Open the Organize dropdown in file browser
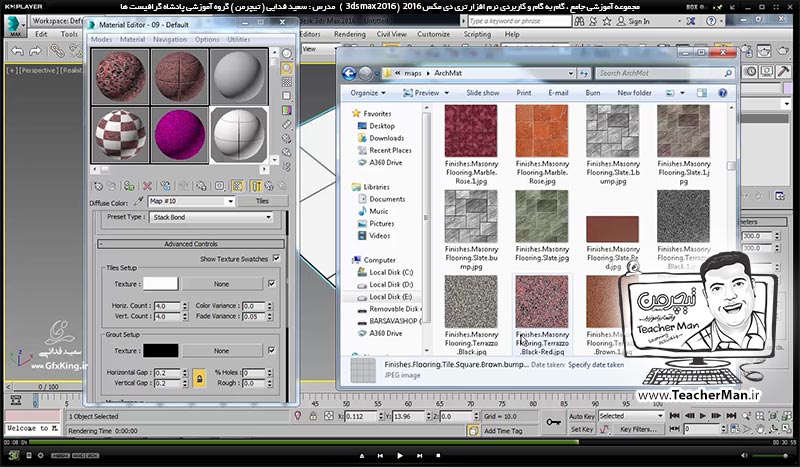Viewport: 800px width, 467px height. pyautogui.click(x=368, y=93)
